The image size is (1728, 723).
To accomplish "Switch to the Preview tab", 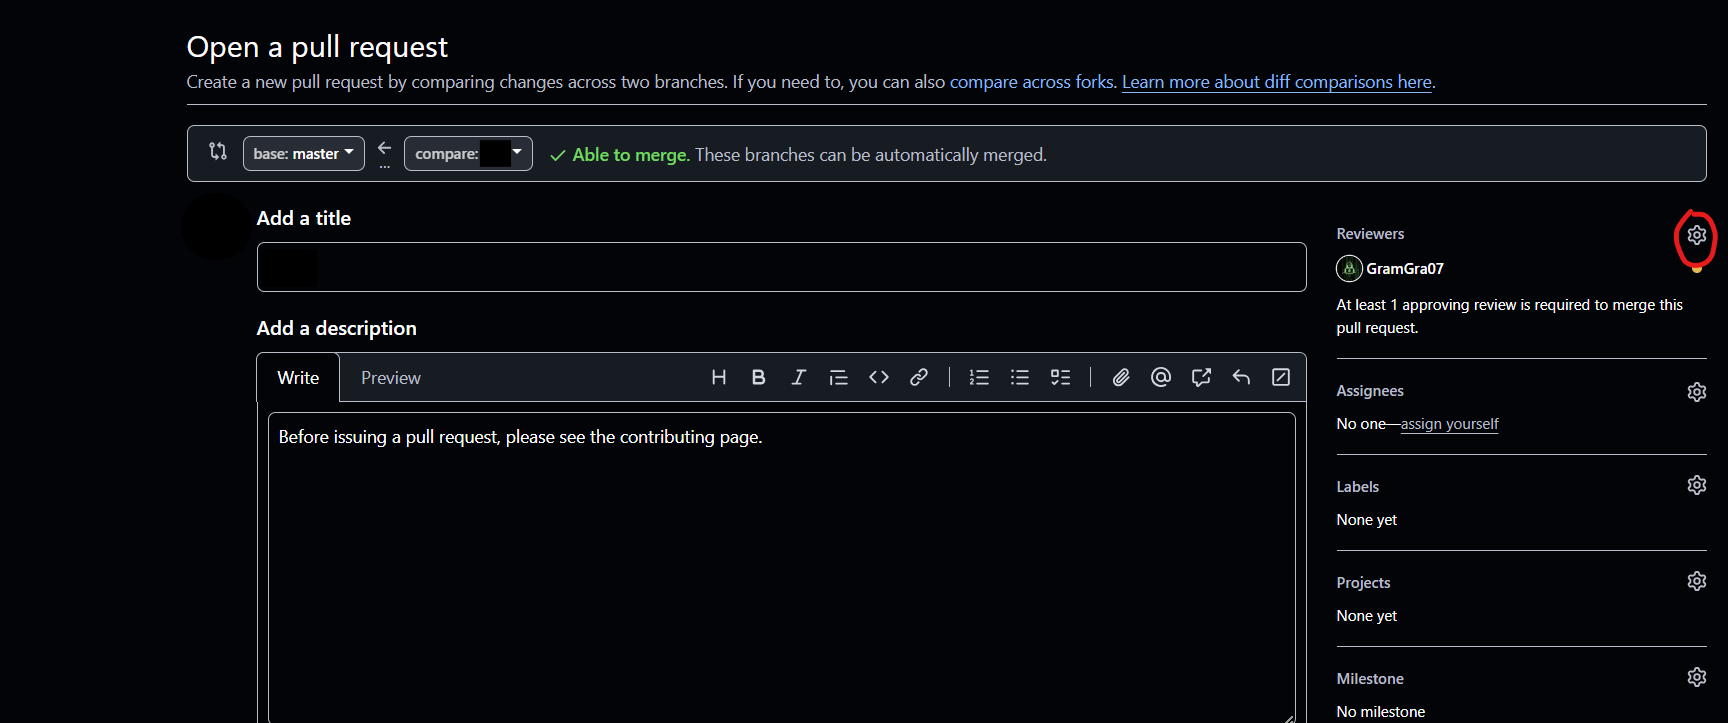I will coord(390,378).
